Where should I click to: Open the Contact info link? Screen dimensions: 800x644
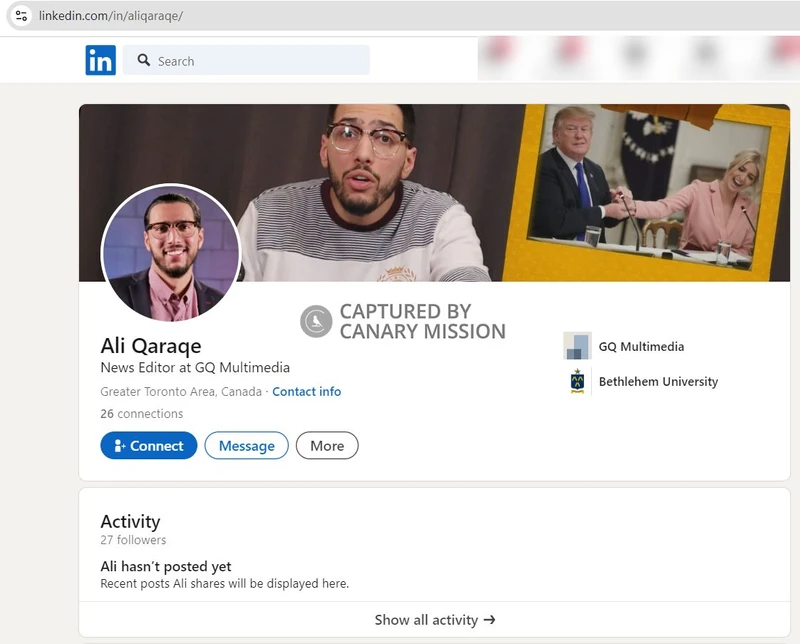click(x=307, y=391)
